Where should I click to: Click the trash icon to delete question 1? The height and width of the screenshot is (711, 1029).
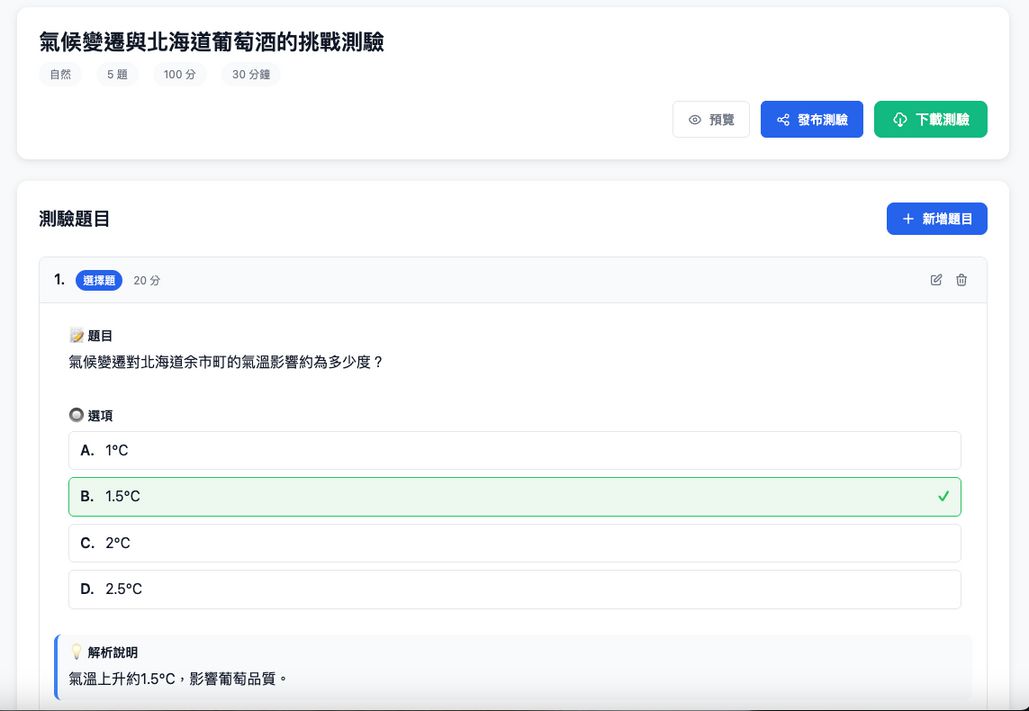click(x=960, y=280)
